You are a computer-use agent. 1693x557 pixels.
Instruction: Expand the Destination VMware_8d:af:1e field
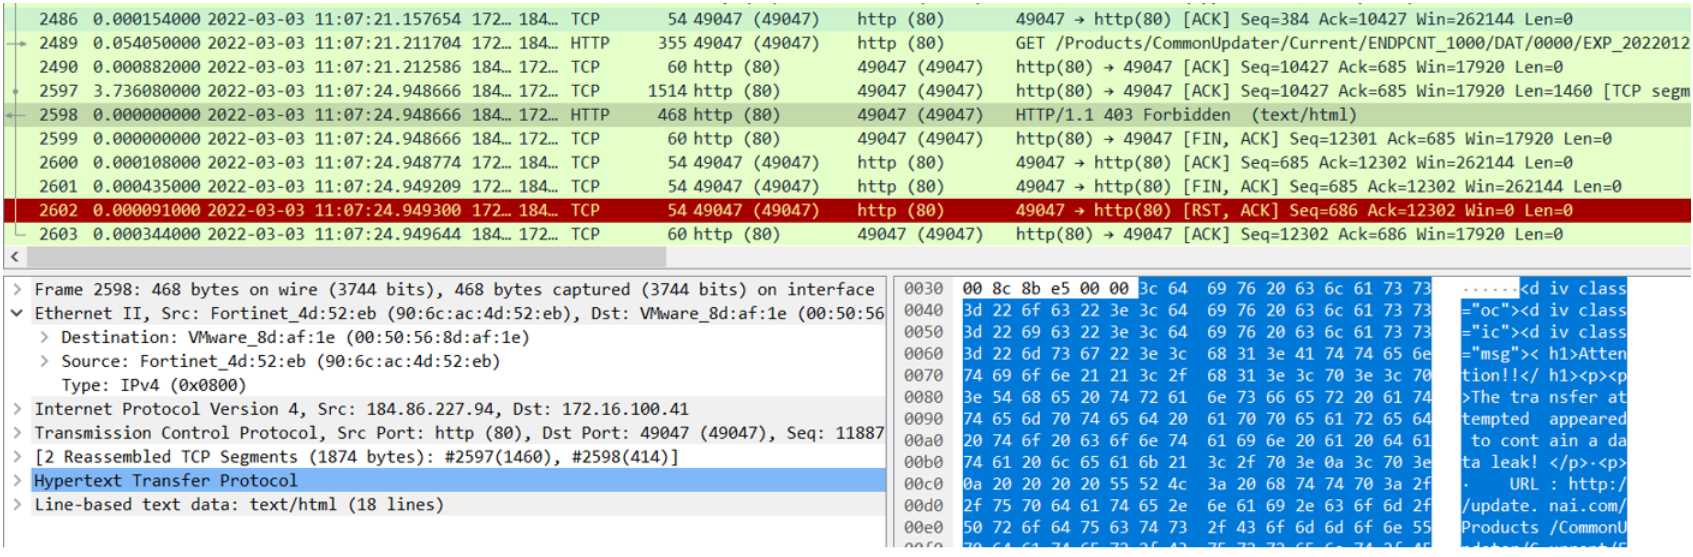coord(44,338)
